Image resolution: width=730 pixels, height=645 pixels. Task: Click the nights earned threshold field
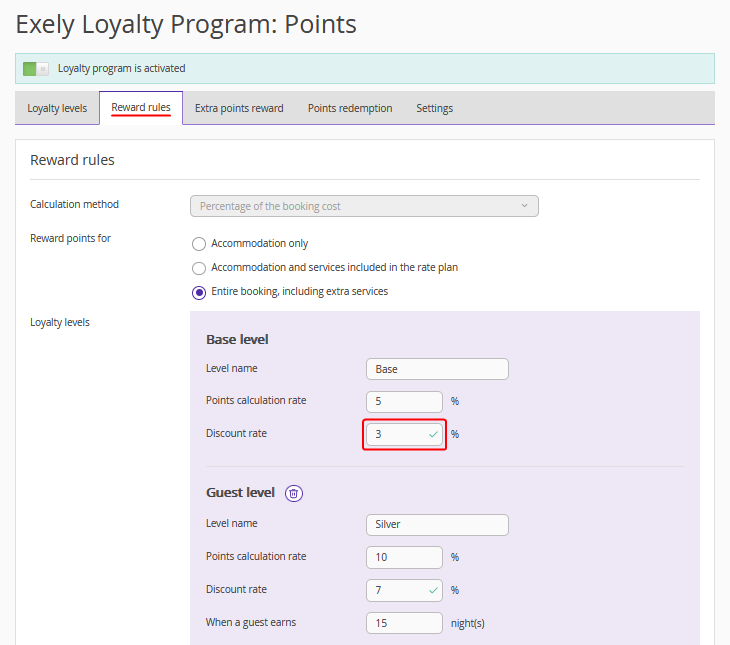[x=404, y=623]
